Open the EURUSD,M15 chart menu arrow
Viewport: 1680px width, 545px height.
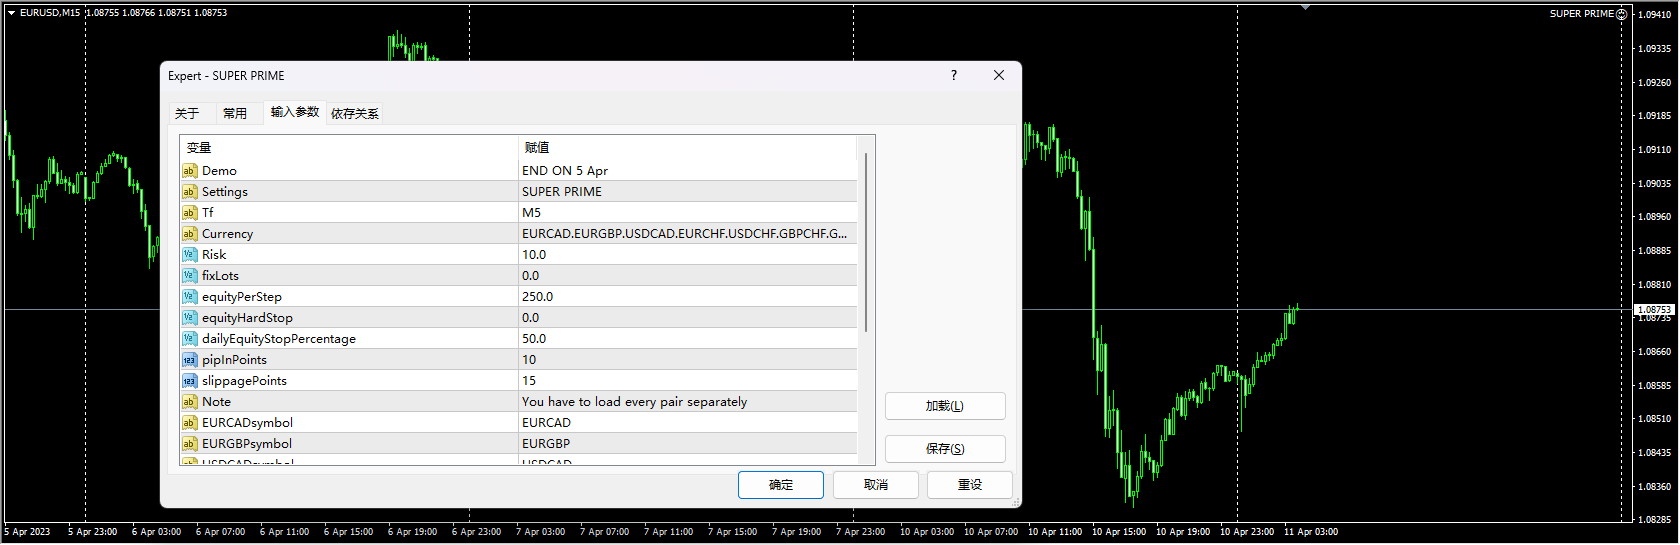(11, 13)
